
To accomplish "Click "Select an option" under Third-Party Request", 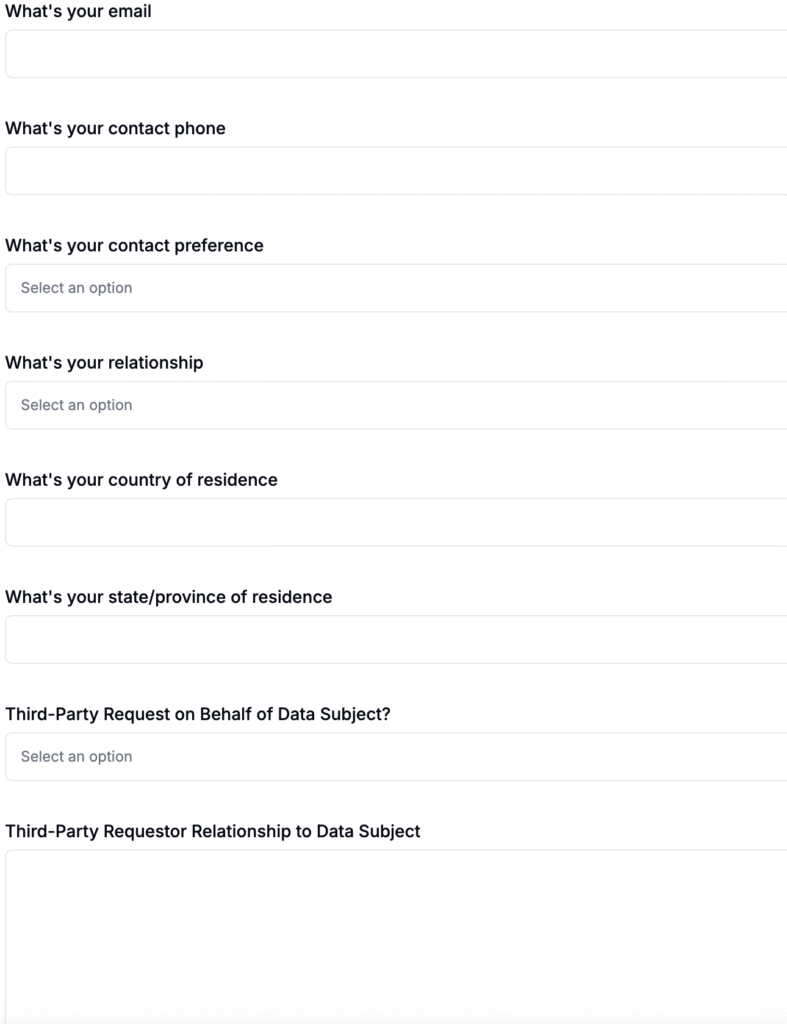I will (76, 756).
